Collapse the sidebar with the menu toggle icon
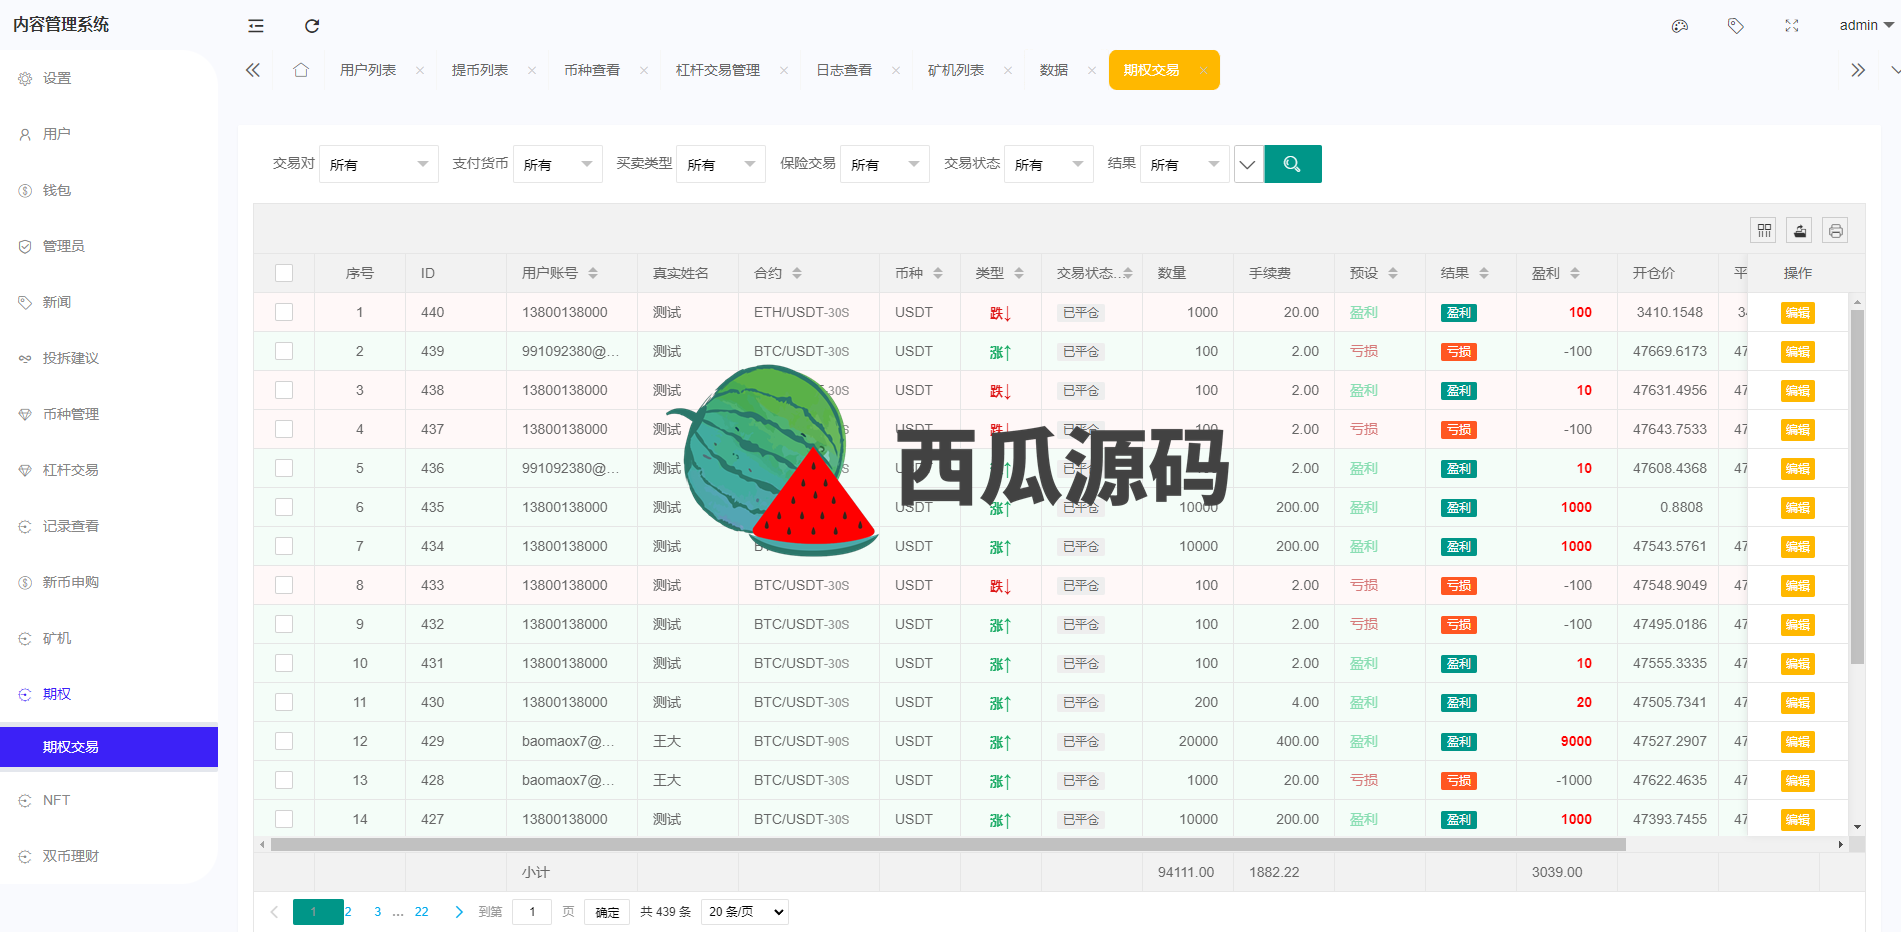The width and height of the screenshot is (1901, 932). (x=256, y=26)
